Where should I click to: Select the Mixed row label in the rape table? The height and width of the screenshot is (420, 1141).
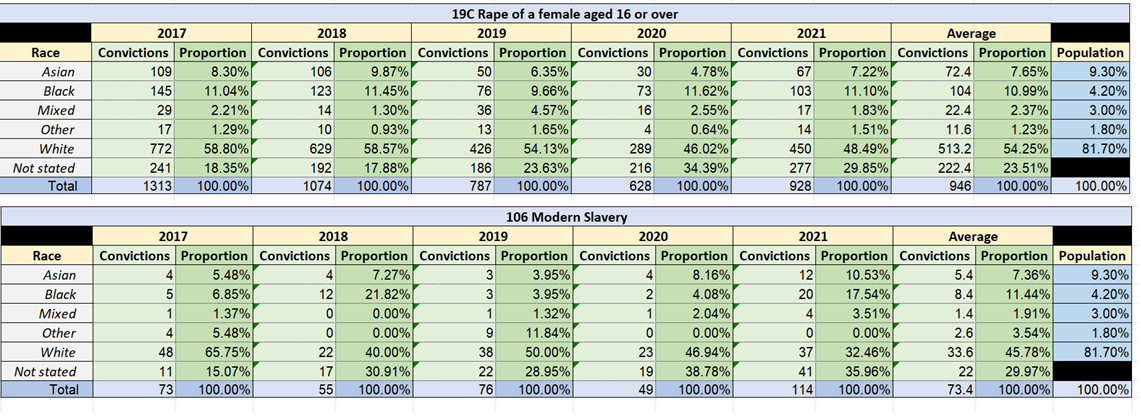pos(46,110)
